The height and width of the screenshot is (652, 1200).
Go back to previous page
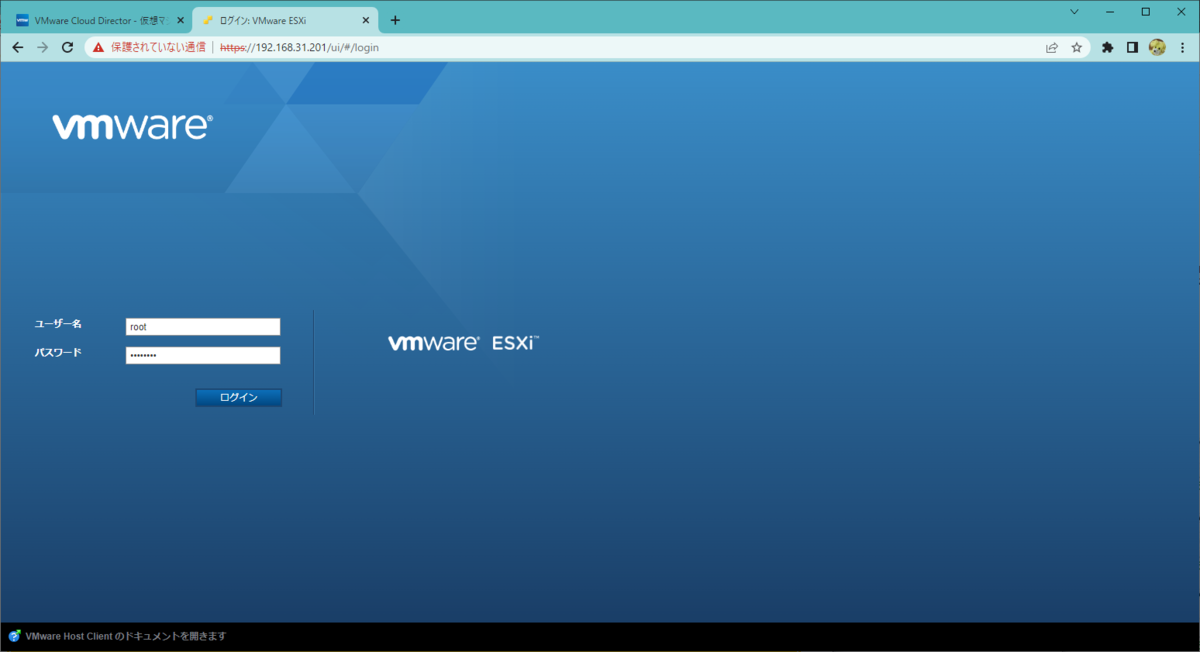tap(18, 47)
